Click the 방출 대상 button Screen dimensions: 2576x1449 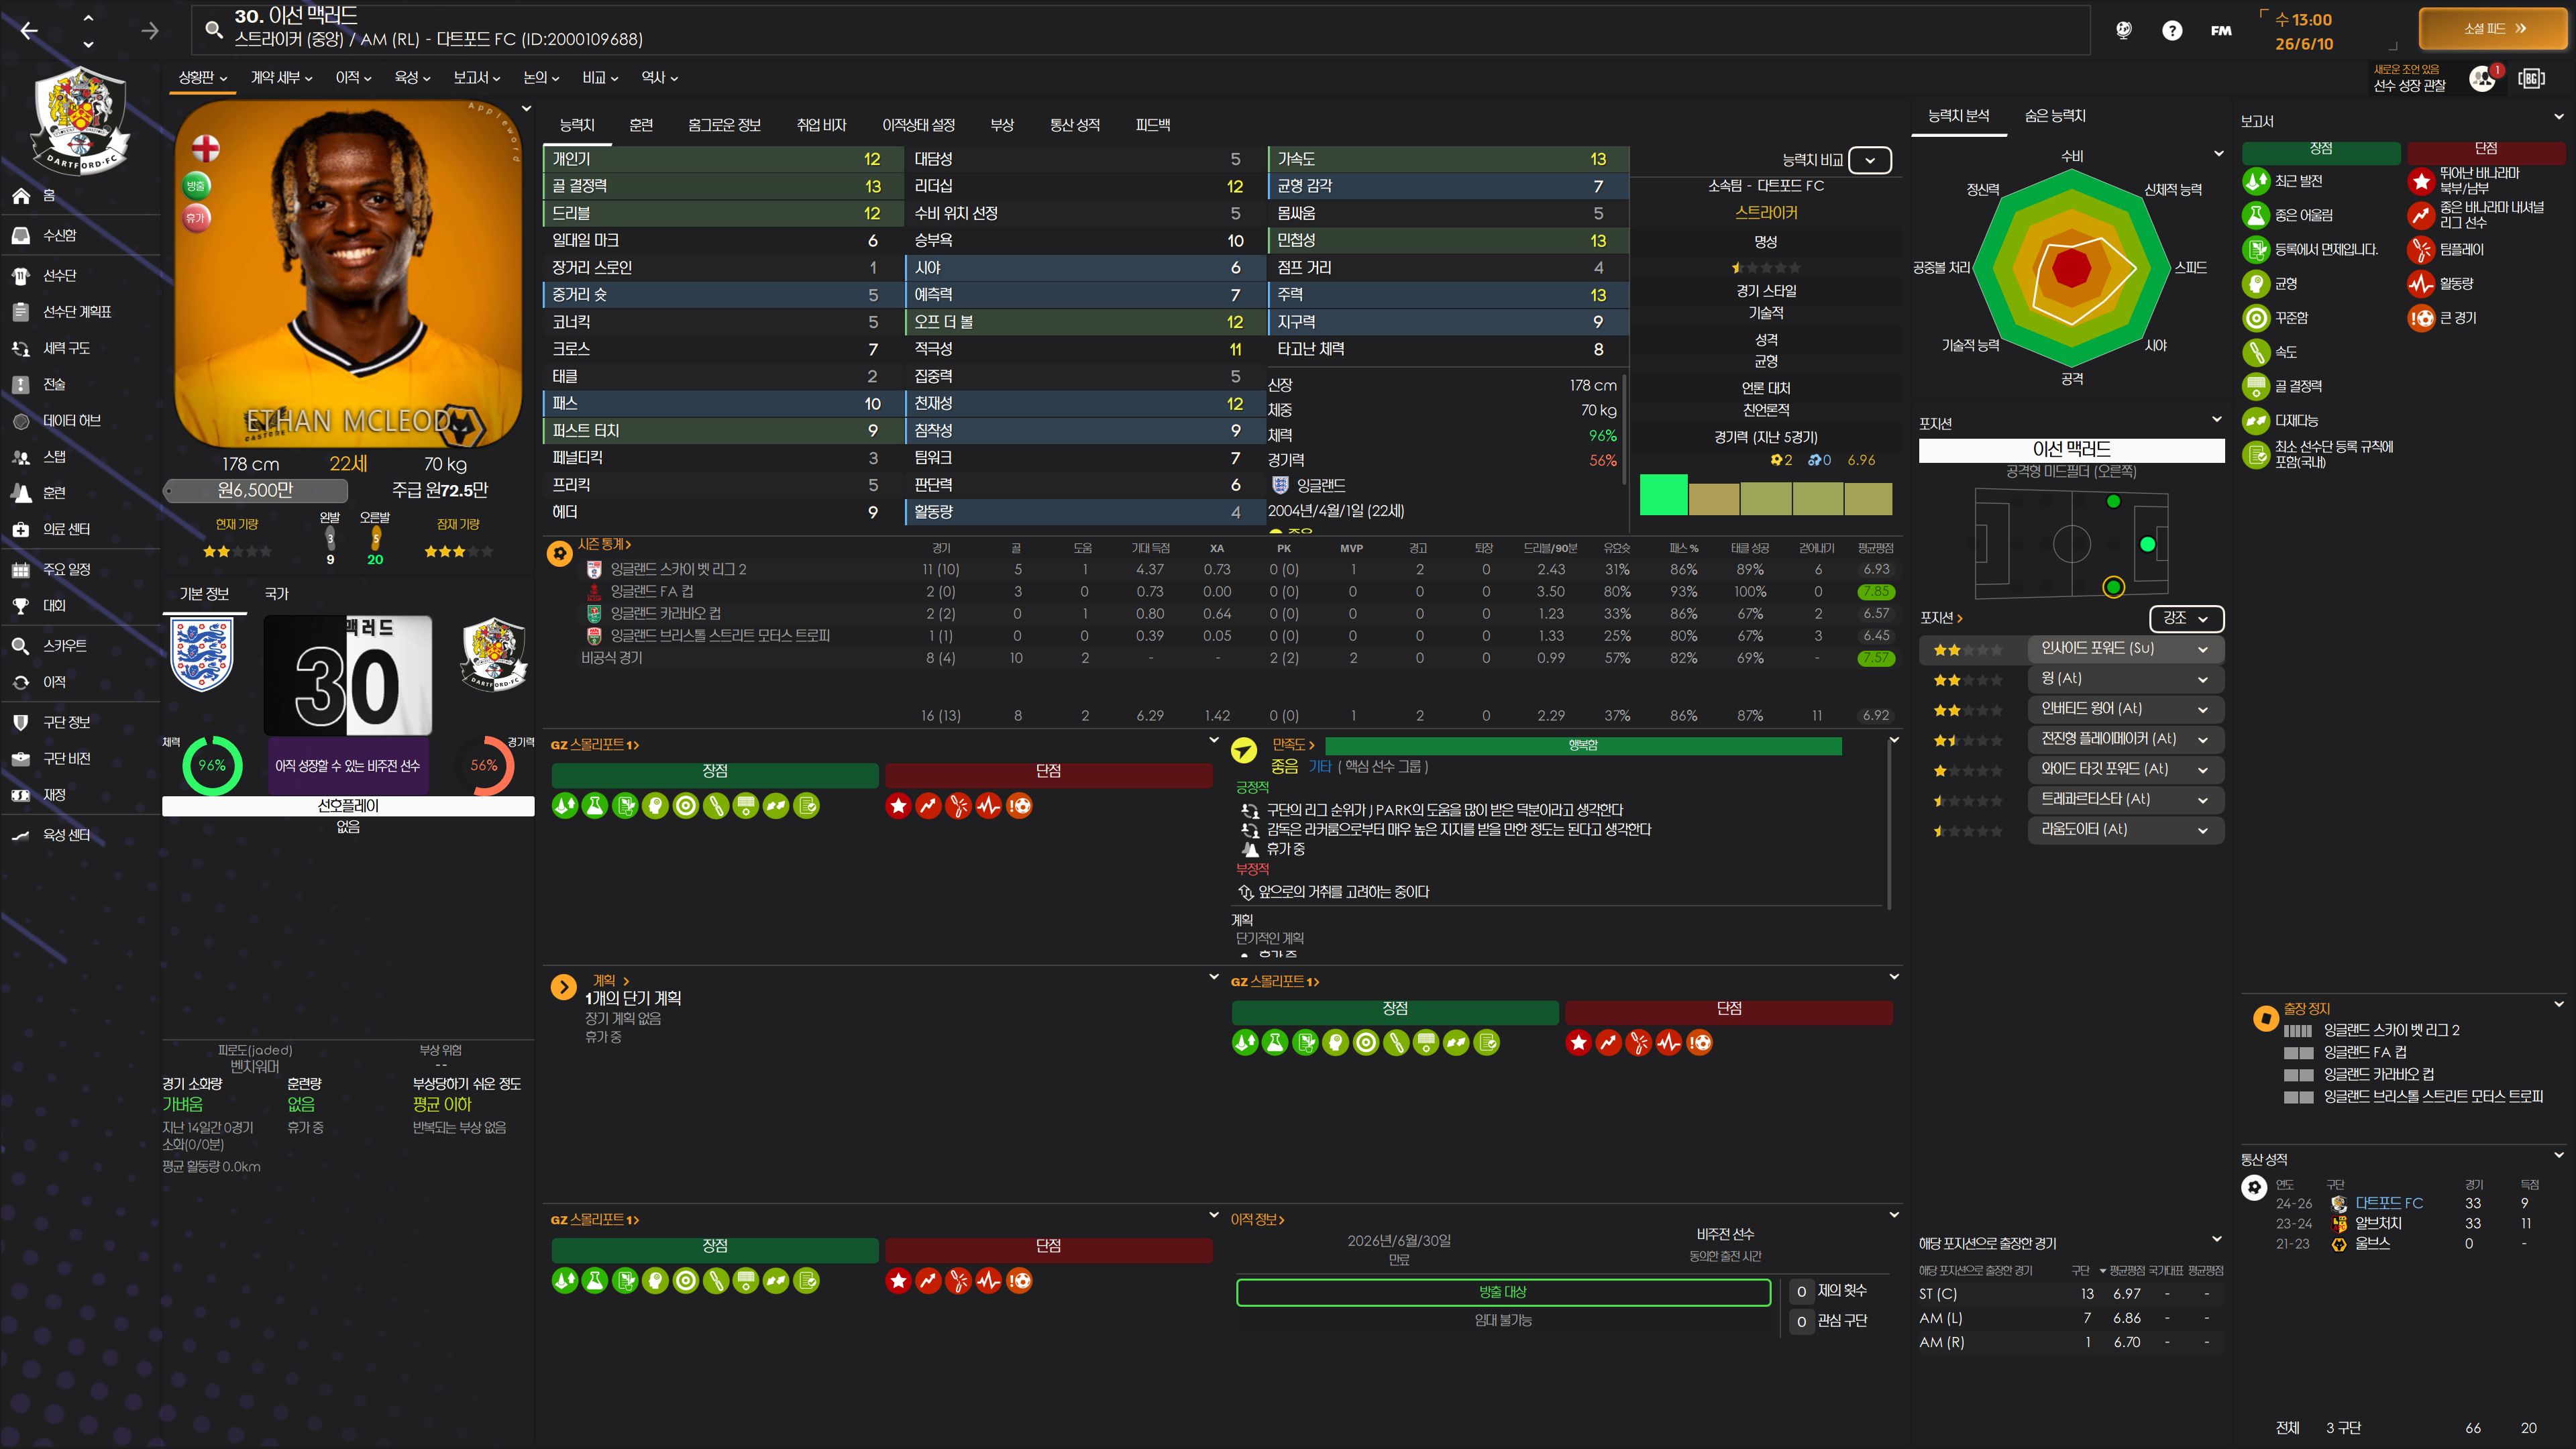pyautogui.click(x=1502, y=1292)
